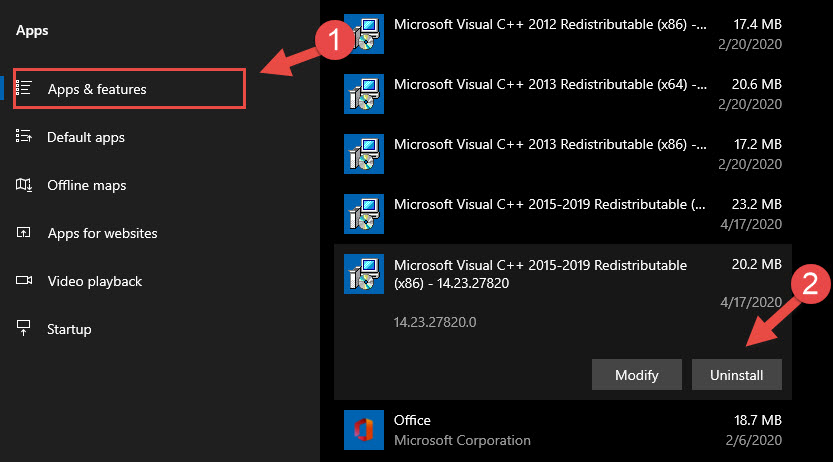Click installer icon of expanded 14.23.27820 entry
Screen dimensions: 833x462
[x=364, y=274]
